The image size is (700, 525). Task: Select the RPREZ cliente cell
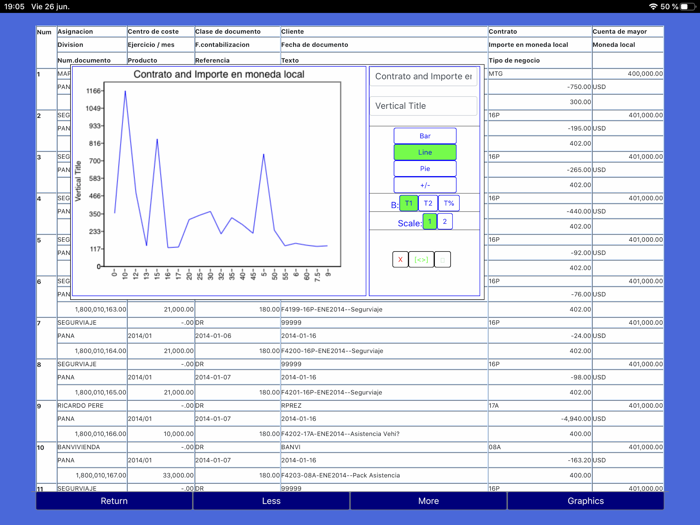click(384, 405)
